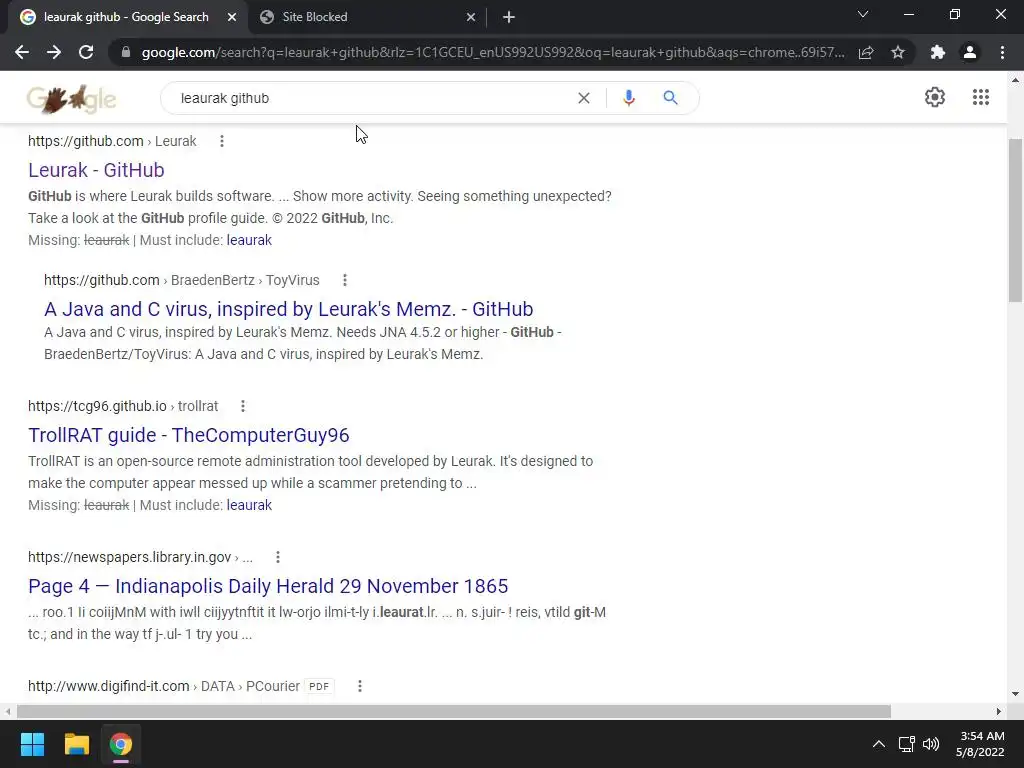Switch to the Site Blocked tab
Screen dimensions: 1024x768
(x=368, y=17)
